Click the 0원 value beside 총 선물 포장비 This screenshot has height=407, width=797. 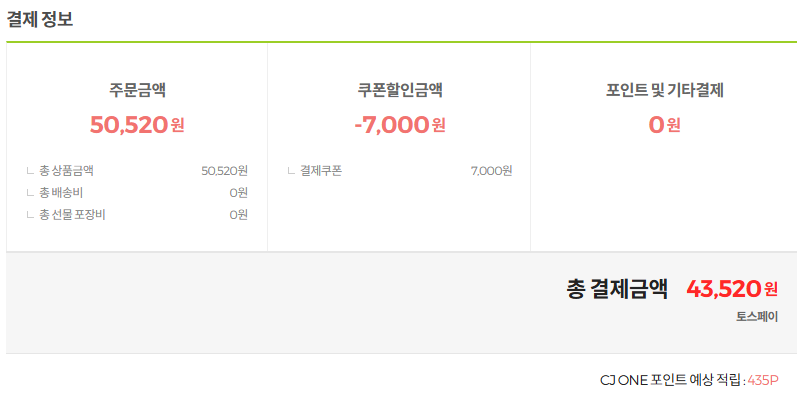pyautogui.click(x=238, y=215)
